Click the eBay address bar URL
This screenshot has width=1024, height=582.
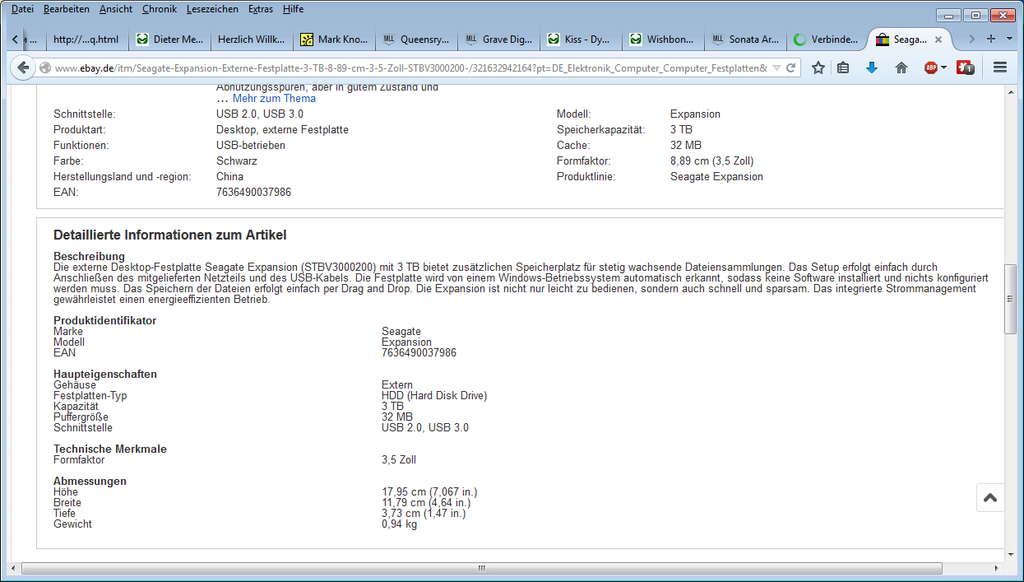[x=400, y=68]
